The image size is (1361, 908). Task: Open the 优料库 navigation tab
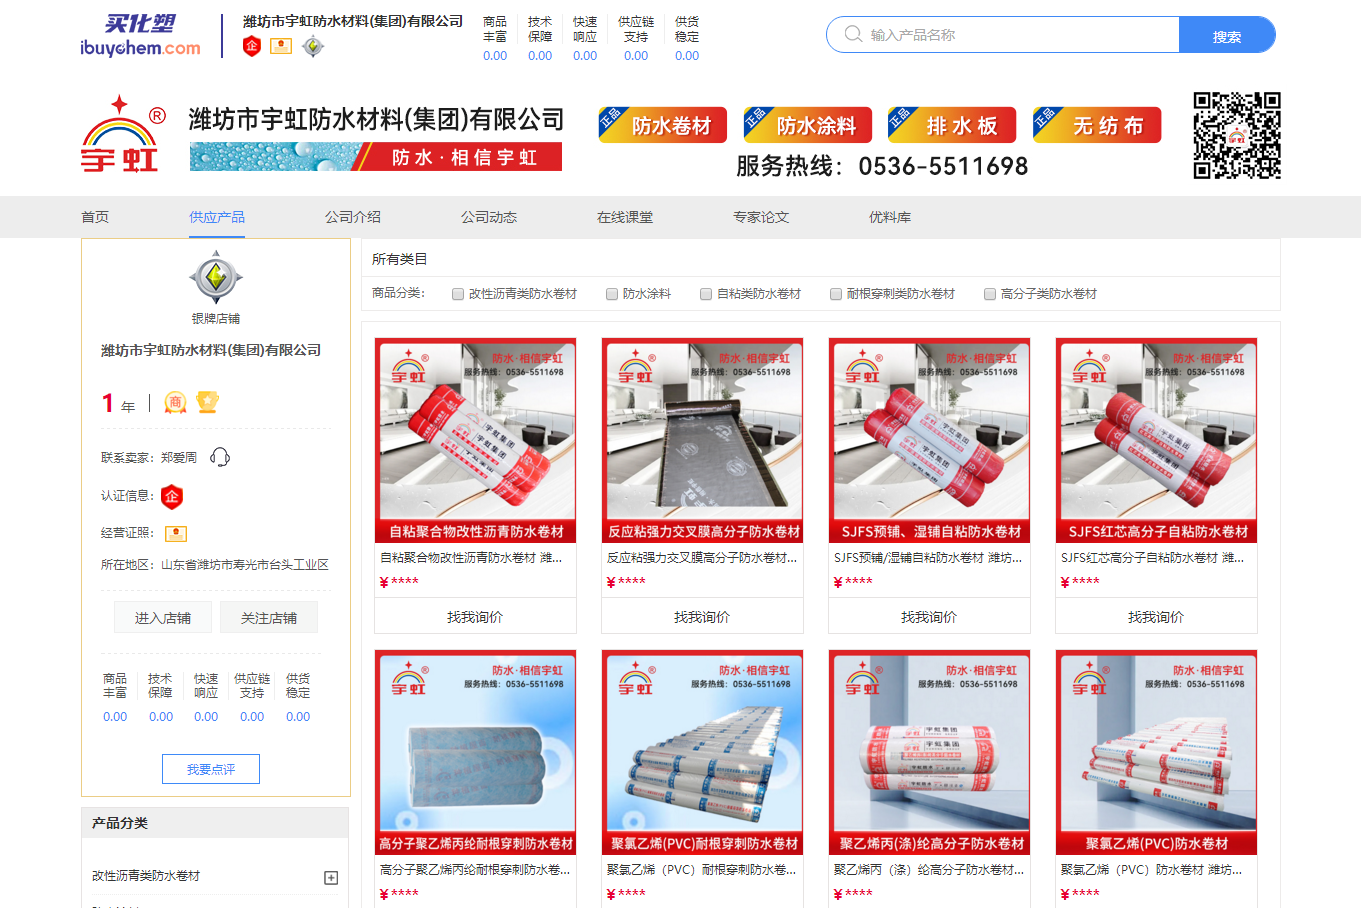(890, 217)
